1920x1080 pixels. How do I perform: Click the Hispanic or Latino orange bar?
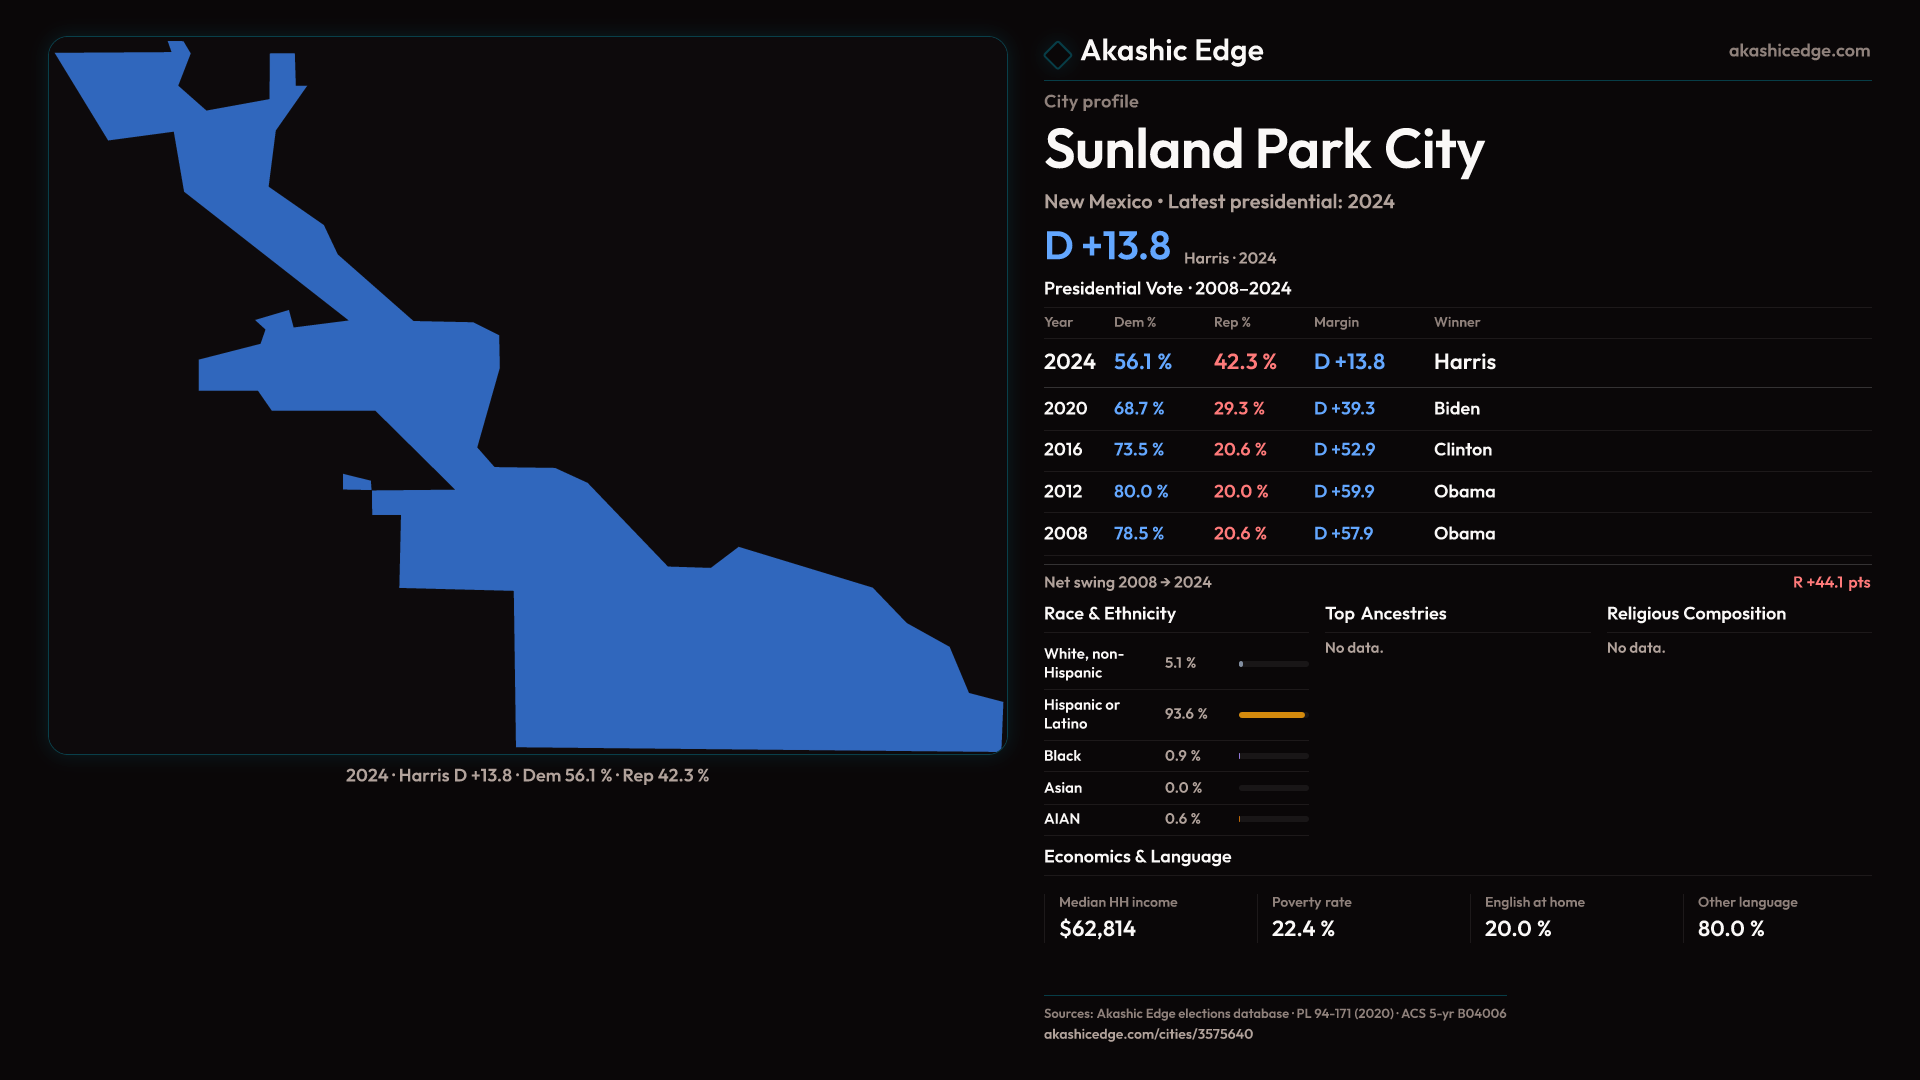tap(1271, 715)
